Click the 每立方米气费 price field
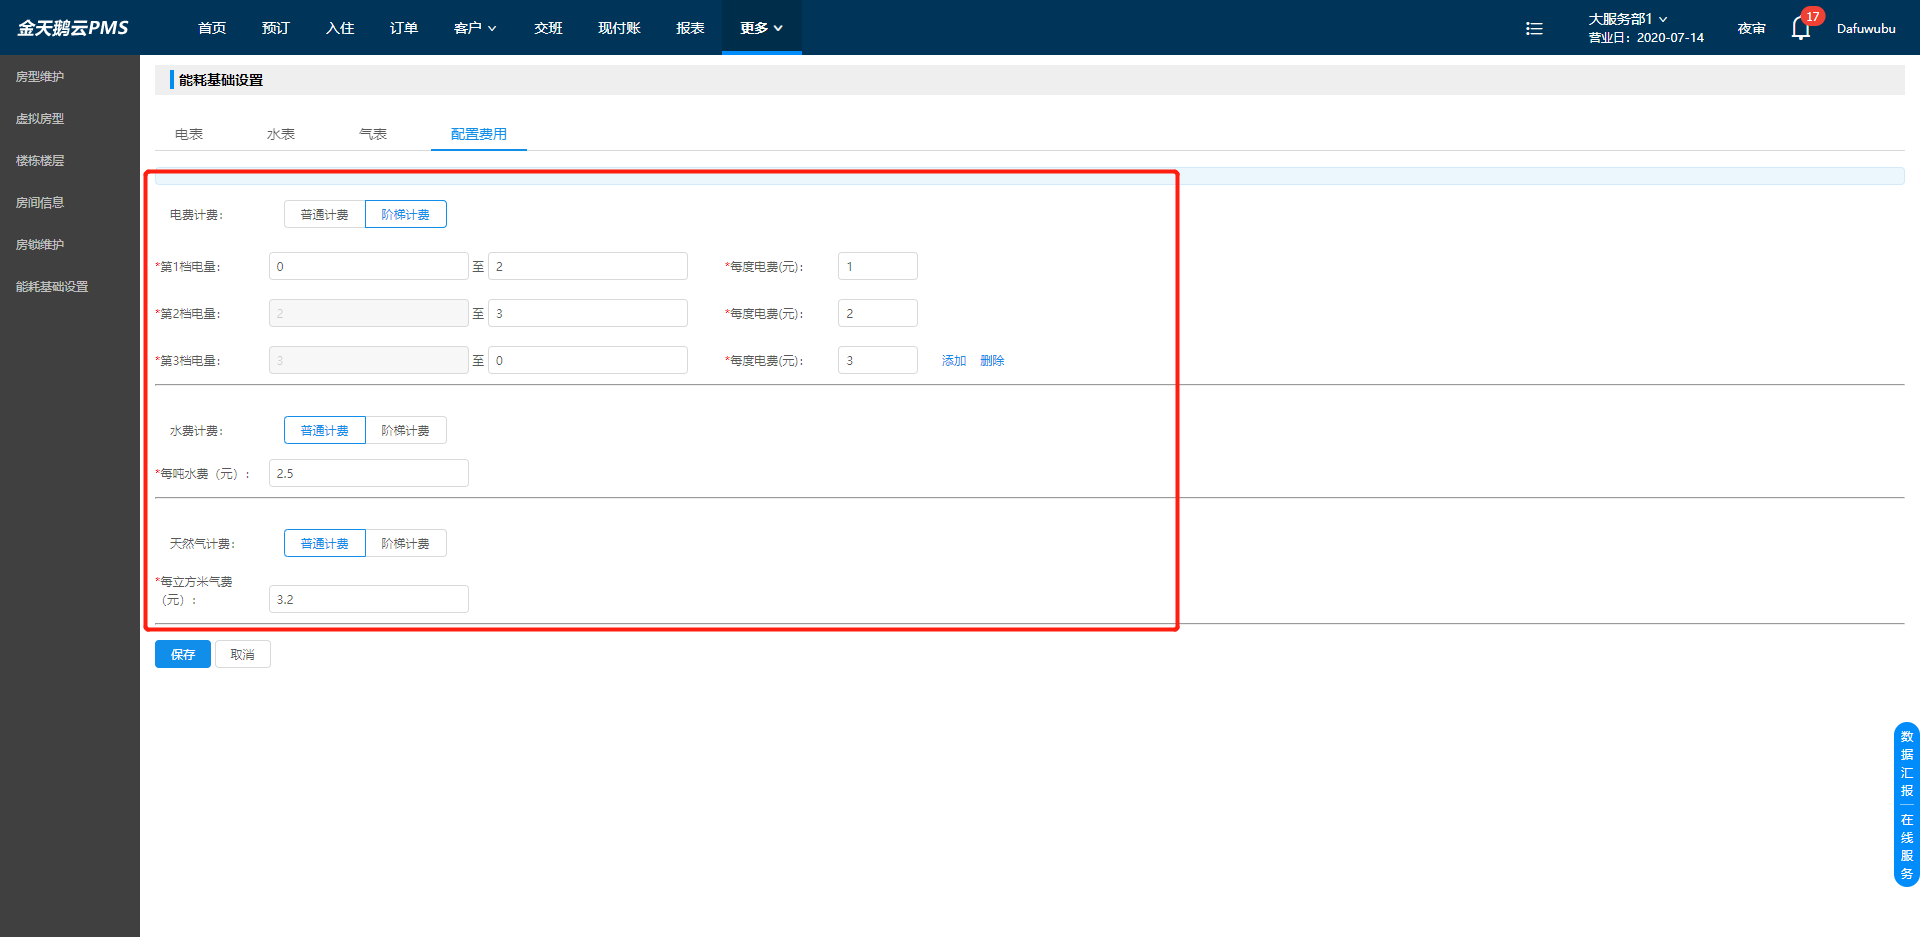 (x=369, y=599)
